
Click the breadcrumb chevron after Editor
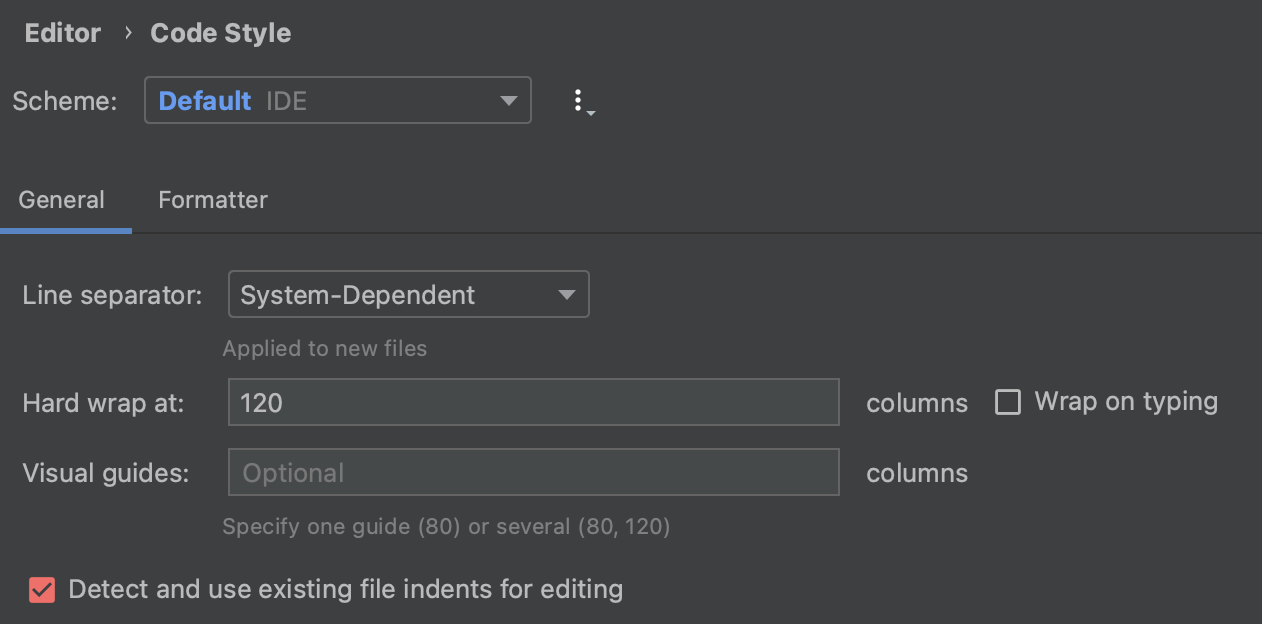128,33
